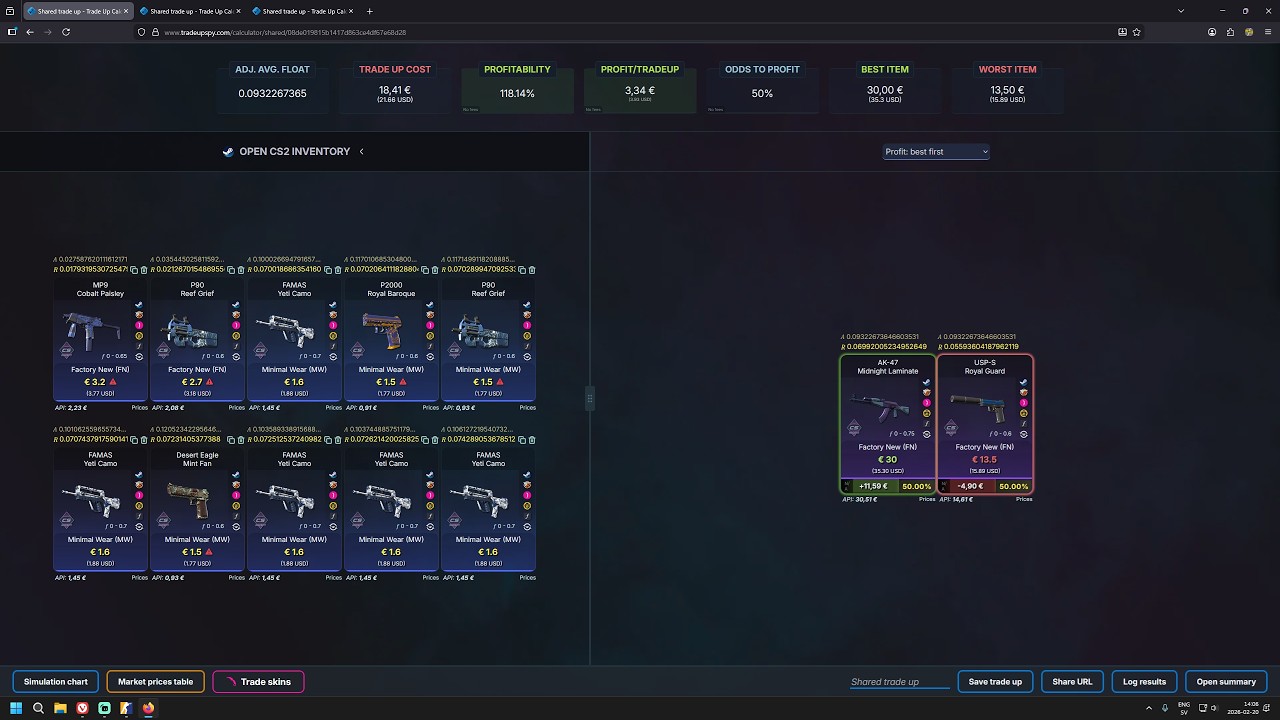Image resolution: width=1280 pixels, height=720 pixels.
Task: Open File Explorer from the taskbar
Action: coord(60,708)
